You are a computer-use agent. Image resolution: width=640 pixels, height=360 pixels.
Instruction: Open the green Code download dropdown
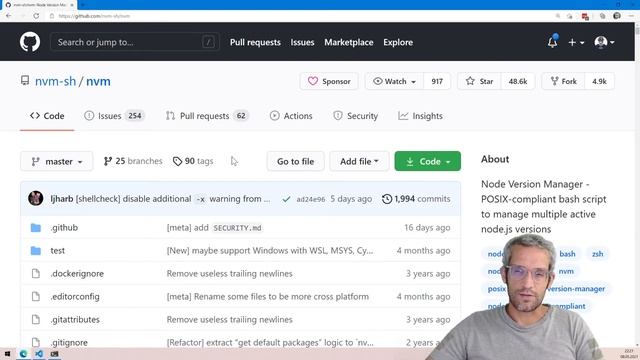point(428,161)
